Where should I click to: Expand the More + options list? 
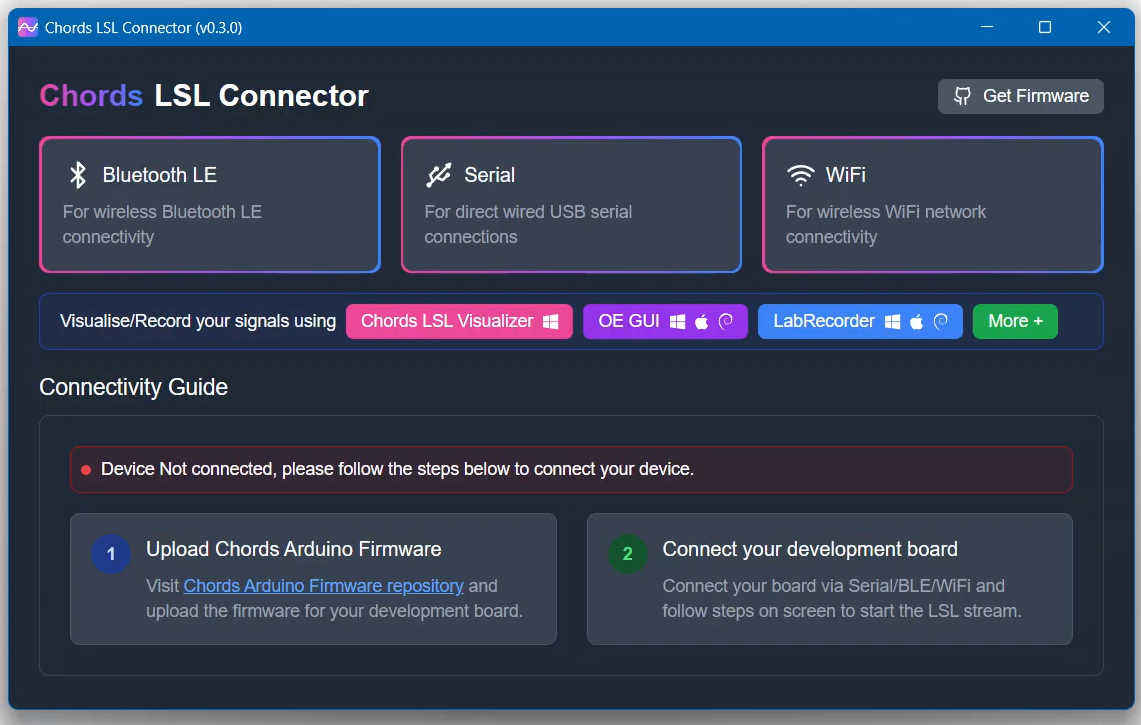pyautogui.click(x=1015, y=321)
